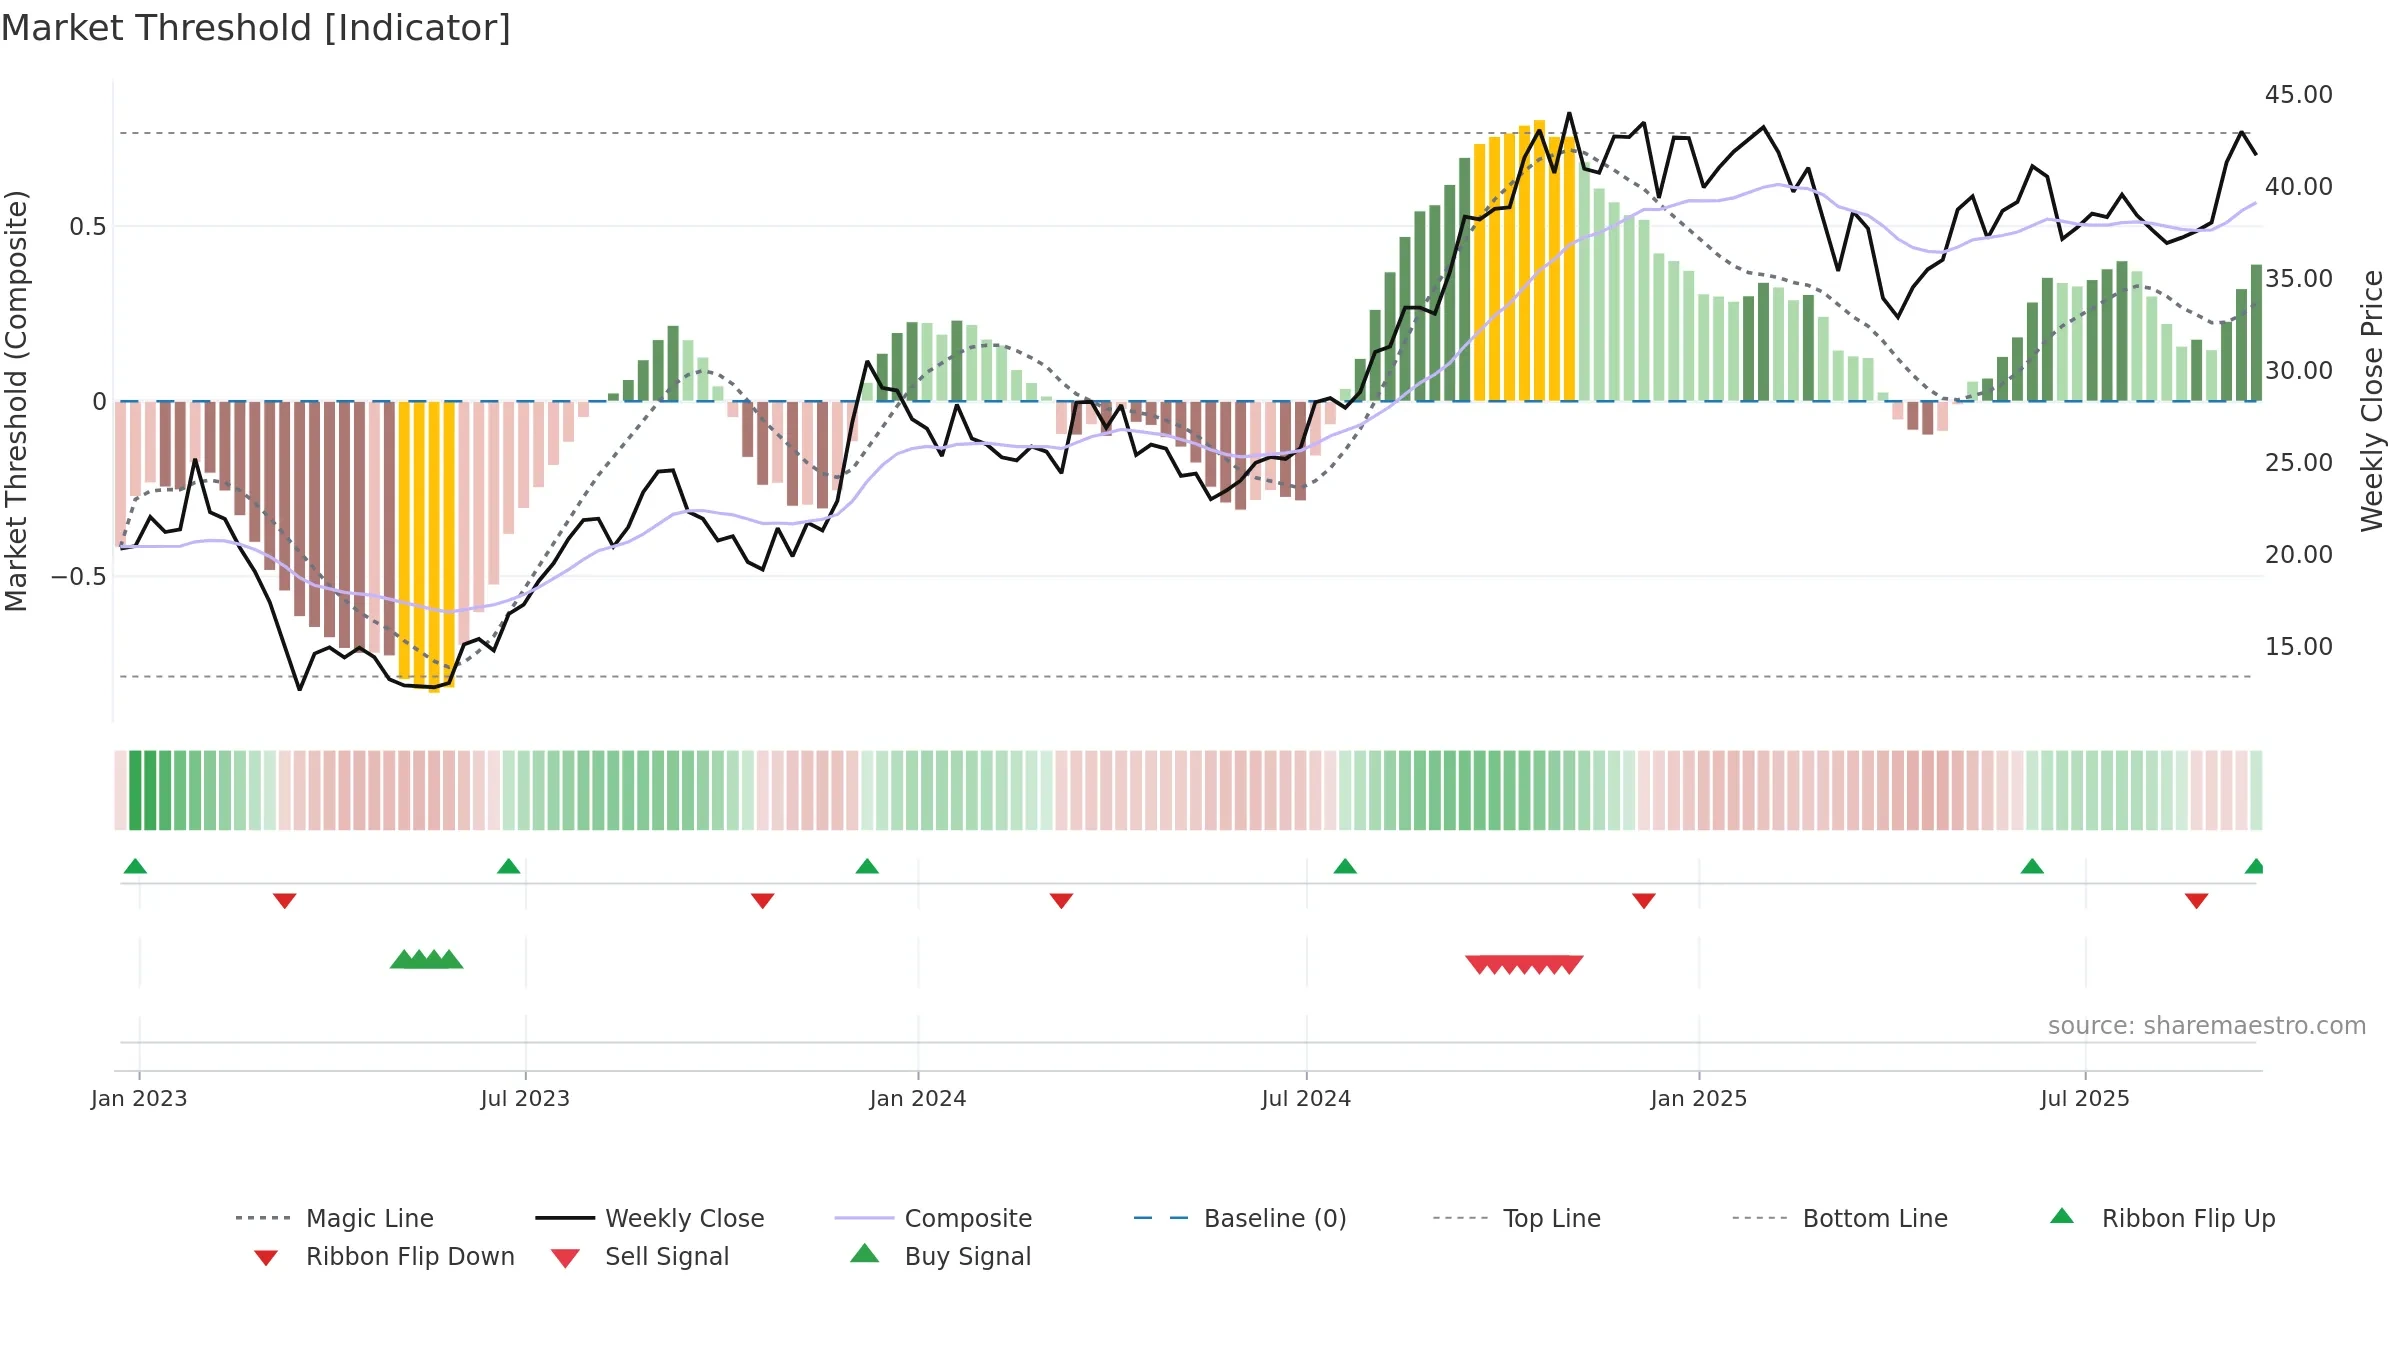Click the last light green ribbon segment at right end

(2256, 790)
